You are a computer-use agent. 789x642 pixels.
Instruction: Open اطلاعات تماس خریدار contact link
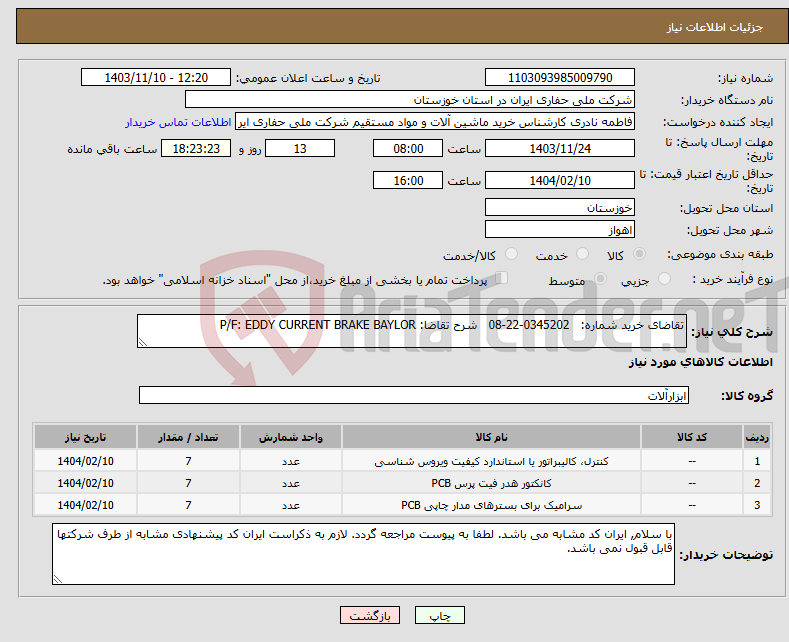(x=178, y=122)
